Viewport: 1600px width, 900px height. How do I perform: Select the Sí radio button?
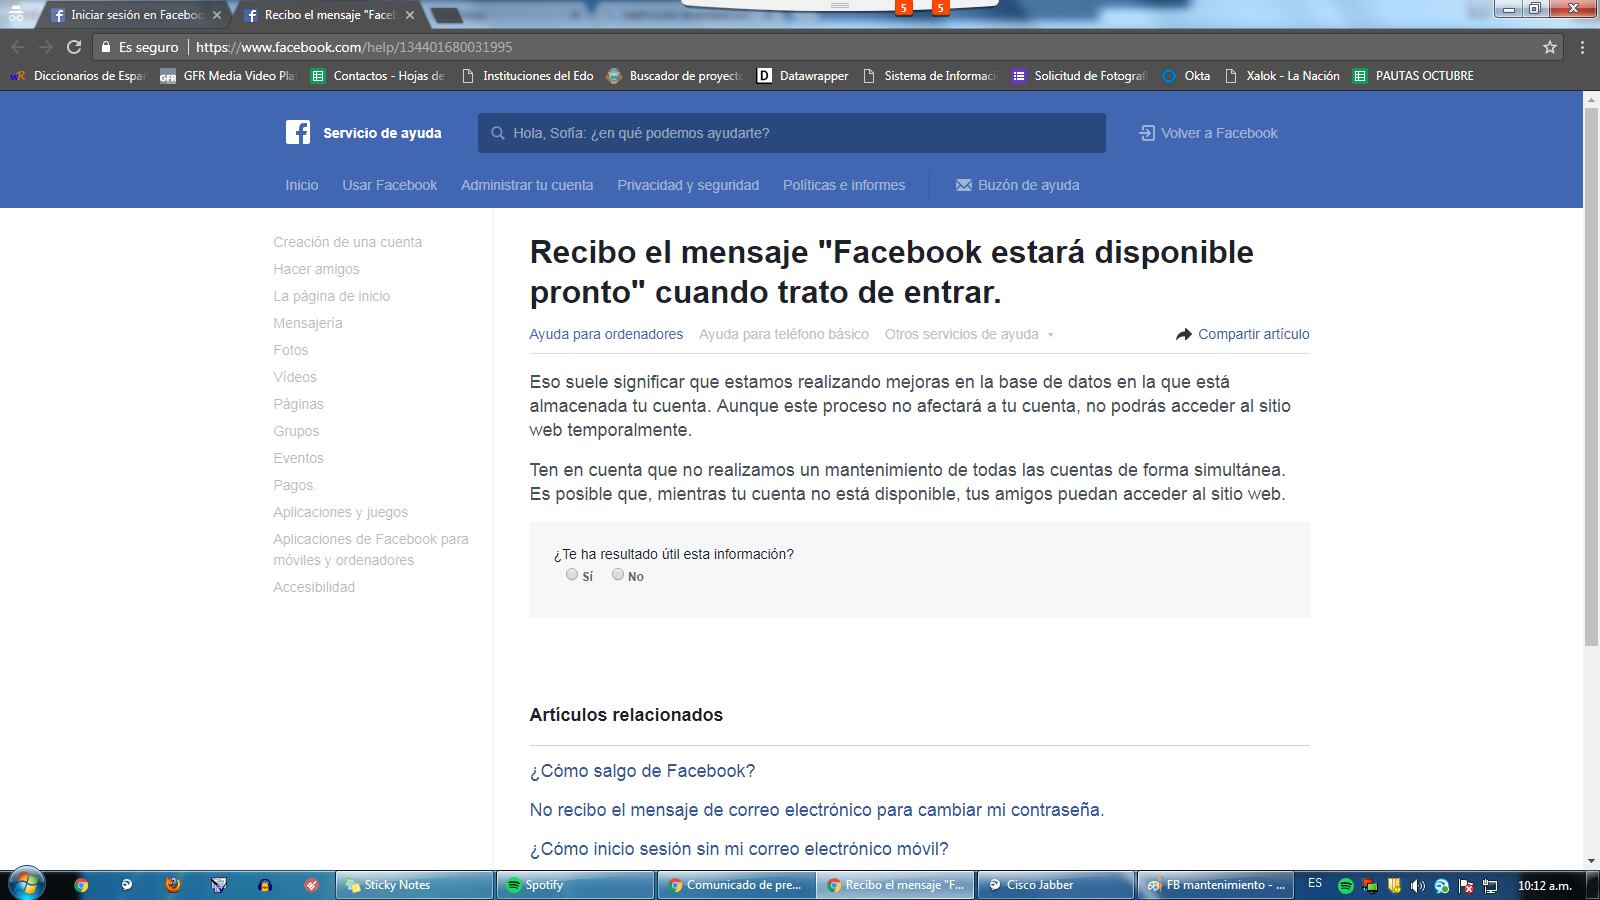572,574
